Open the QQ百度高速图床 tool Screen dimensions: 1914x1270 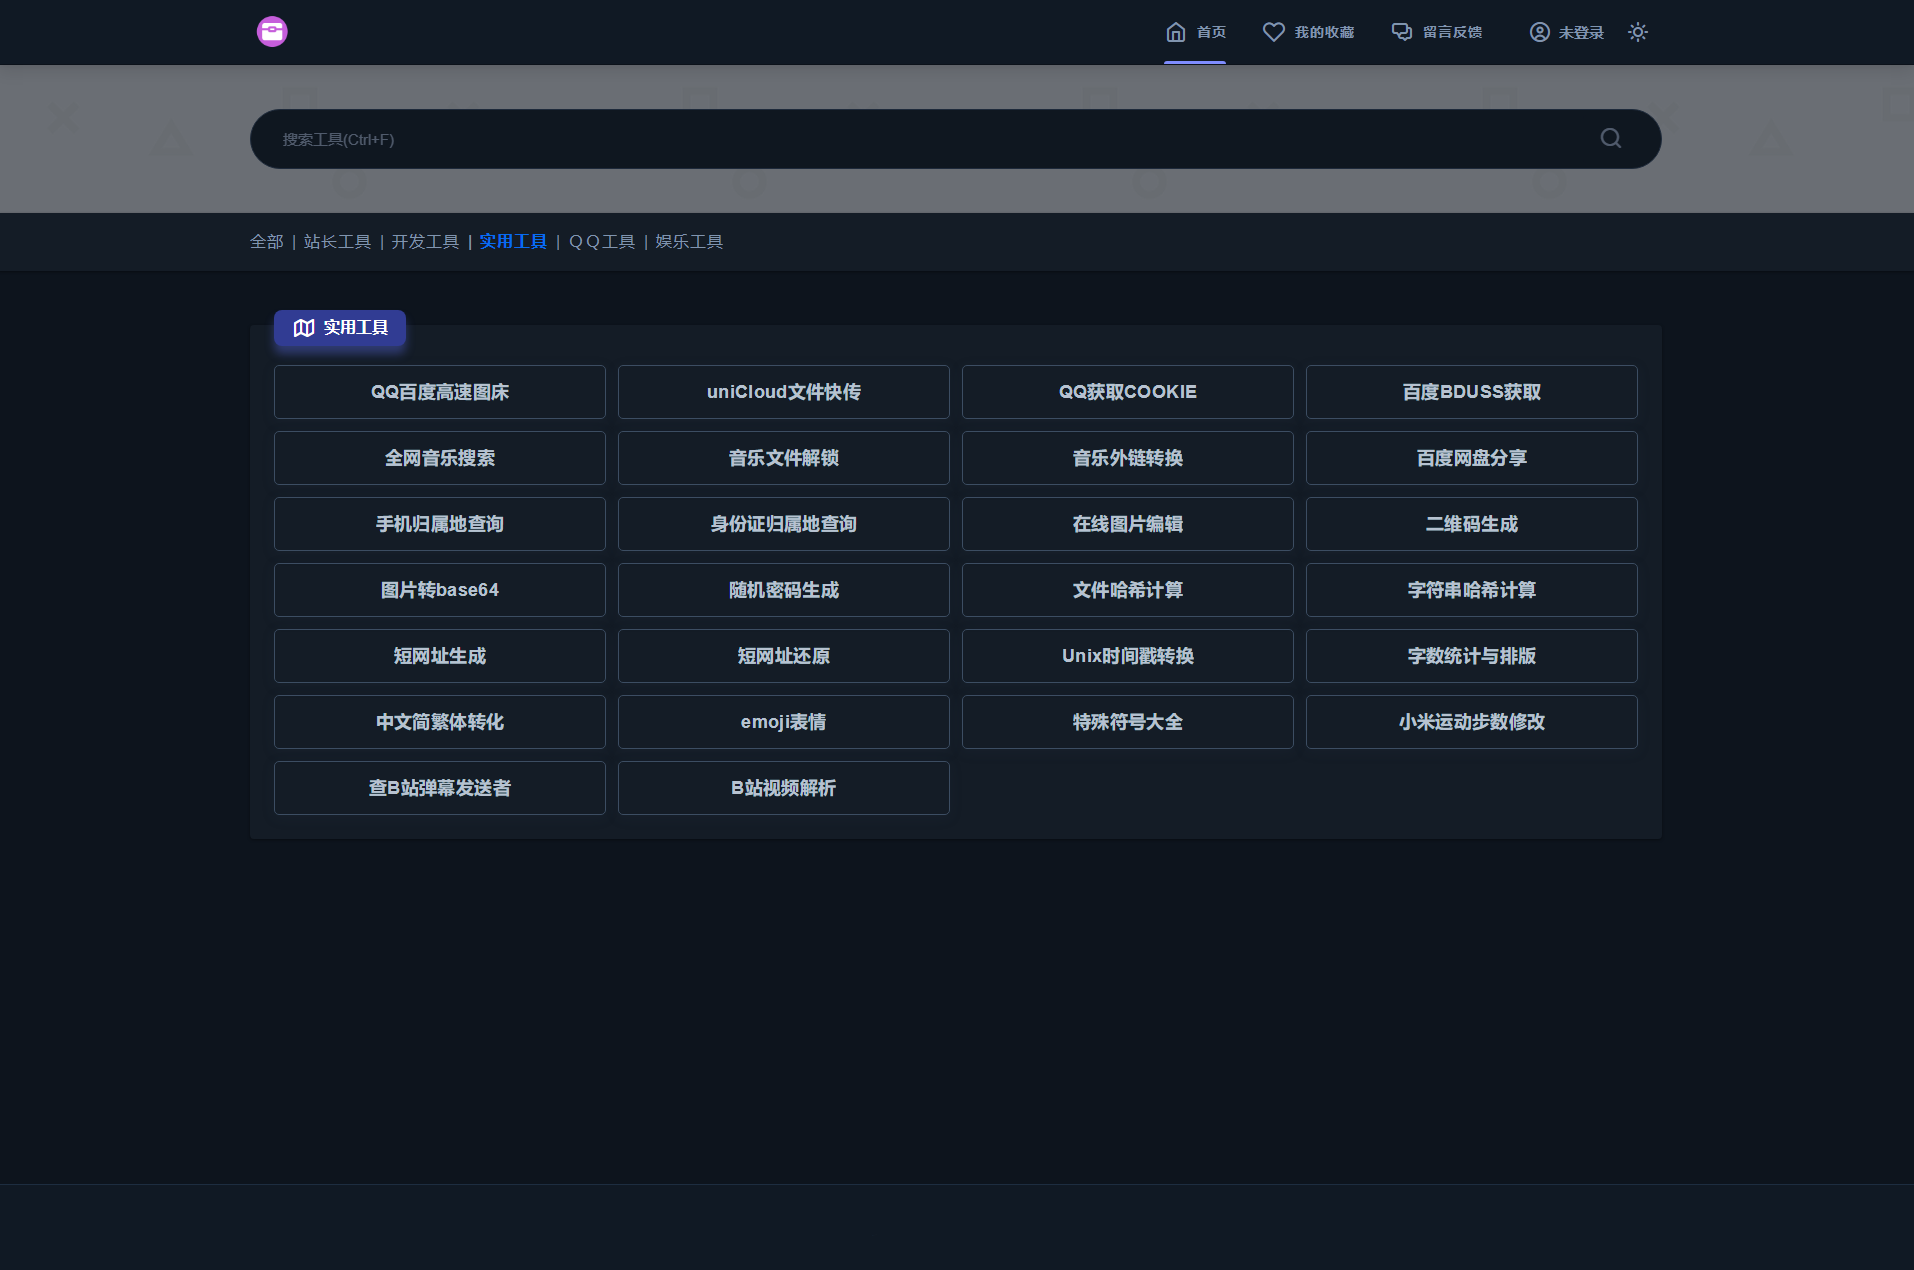click(440, 392)
